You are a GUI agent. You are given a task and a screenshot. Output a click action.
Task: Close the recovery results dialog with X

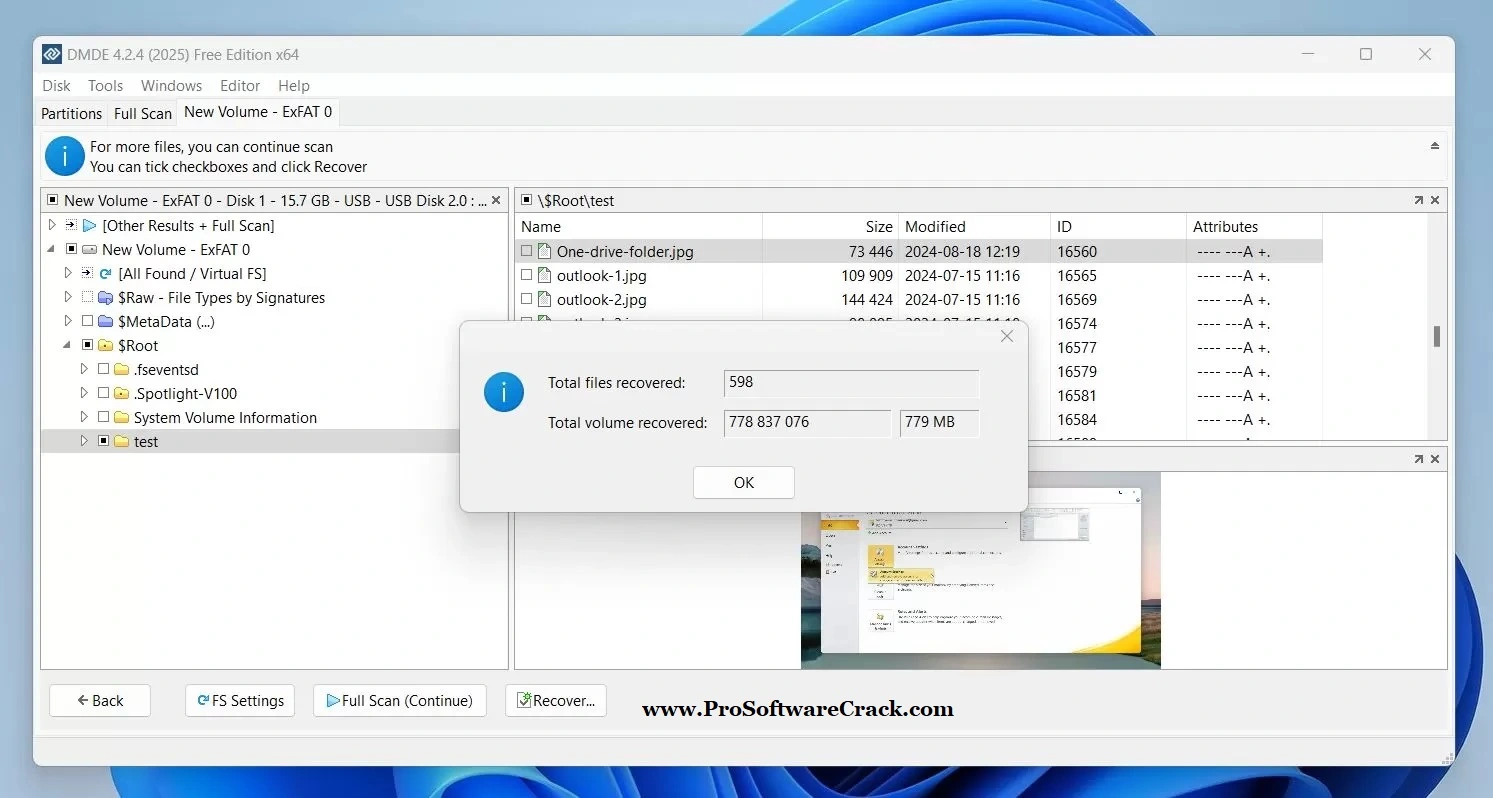pyautogui.click(x=1007, y=336)
